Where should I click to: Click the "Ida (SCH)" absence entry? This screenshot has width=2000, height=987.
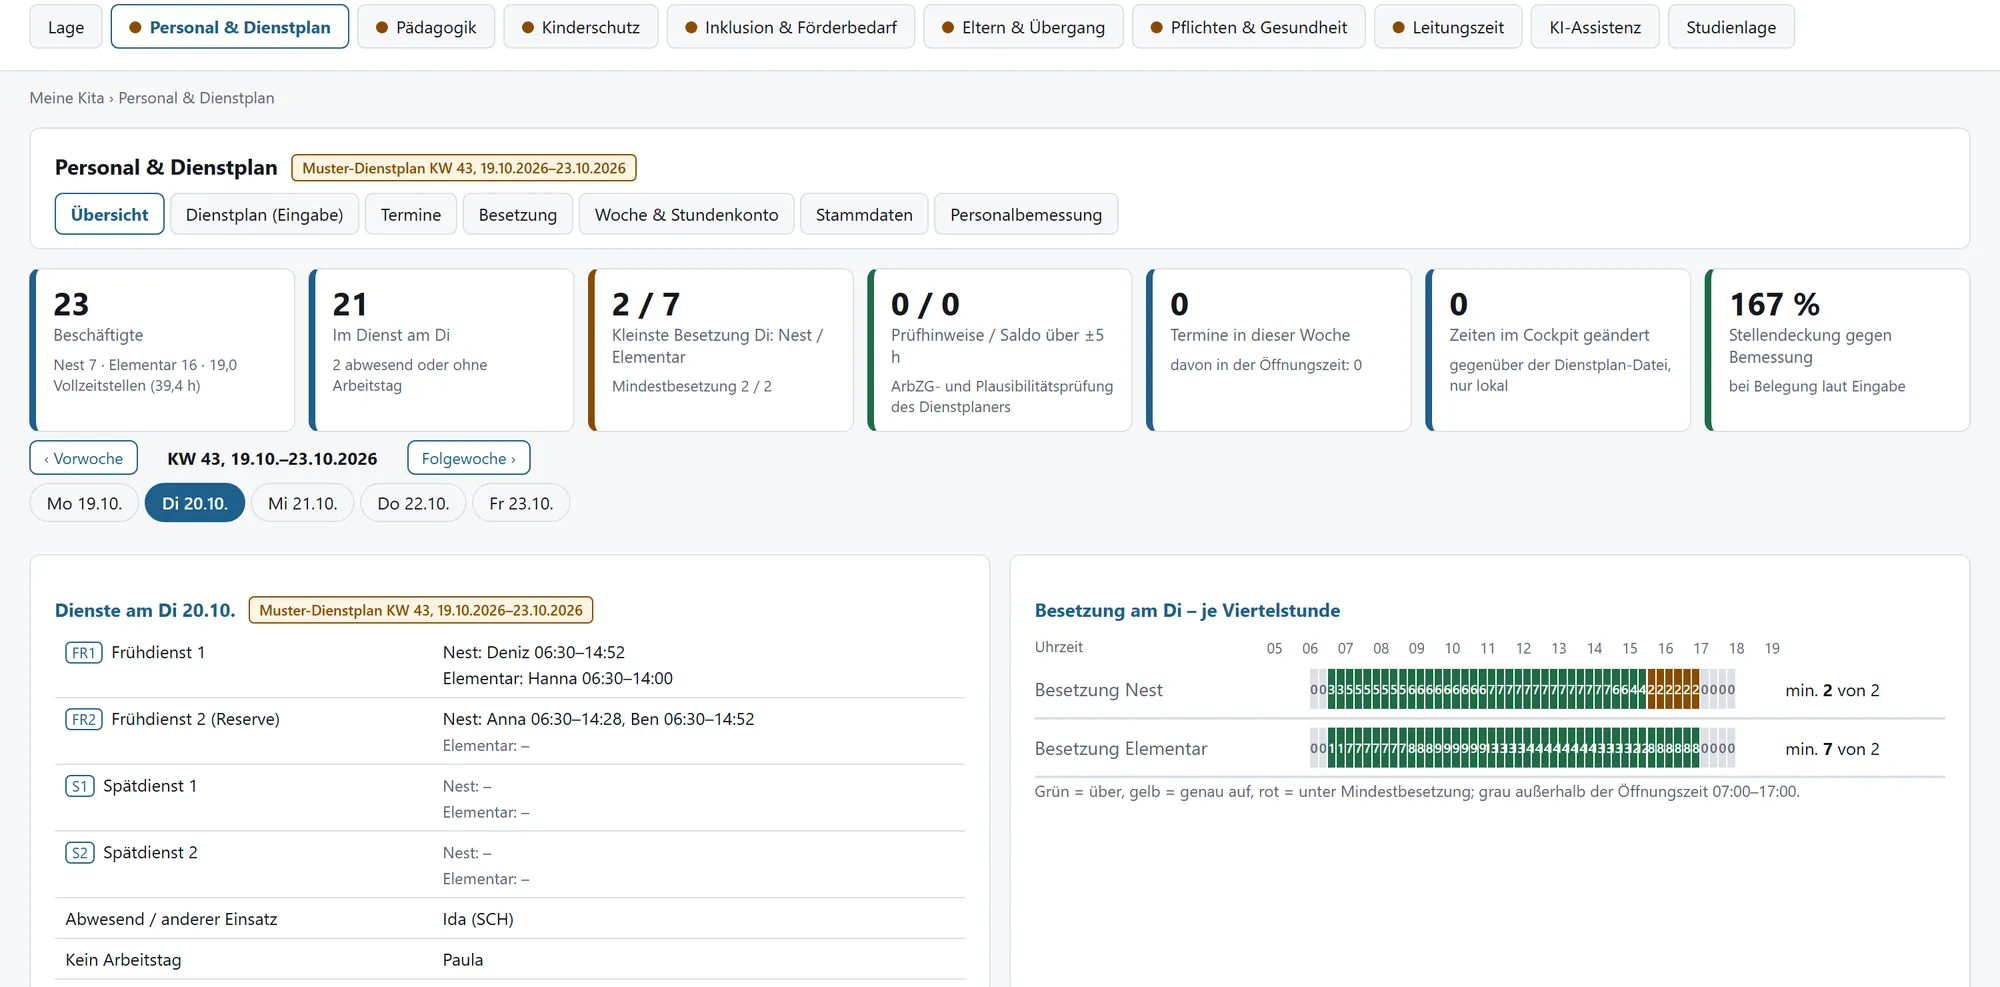click(478, 919)
